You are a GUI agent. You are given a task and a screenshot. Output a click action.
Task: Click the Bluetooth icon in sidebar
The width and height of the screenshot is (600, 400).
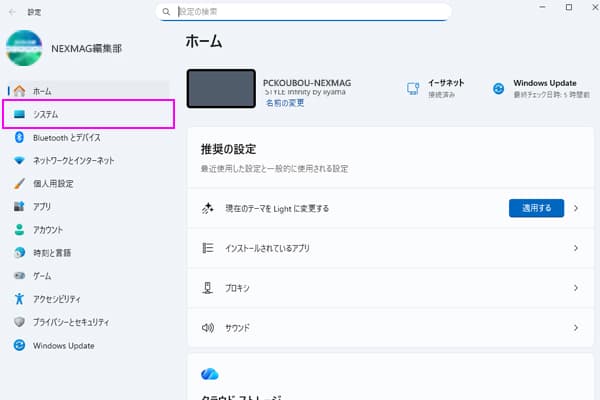pos(19,137)
